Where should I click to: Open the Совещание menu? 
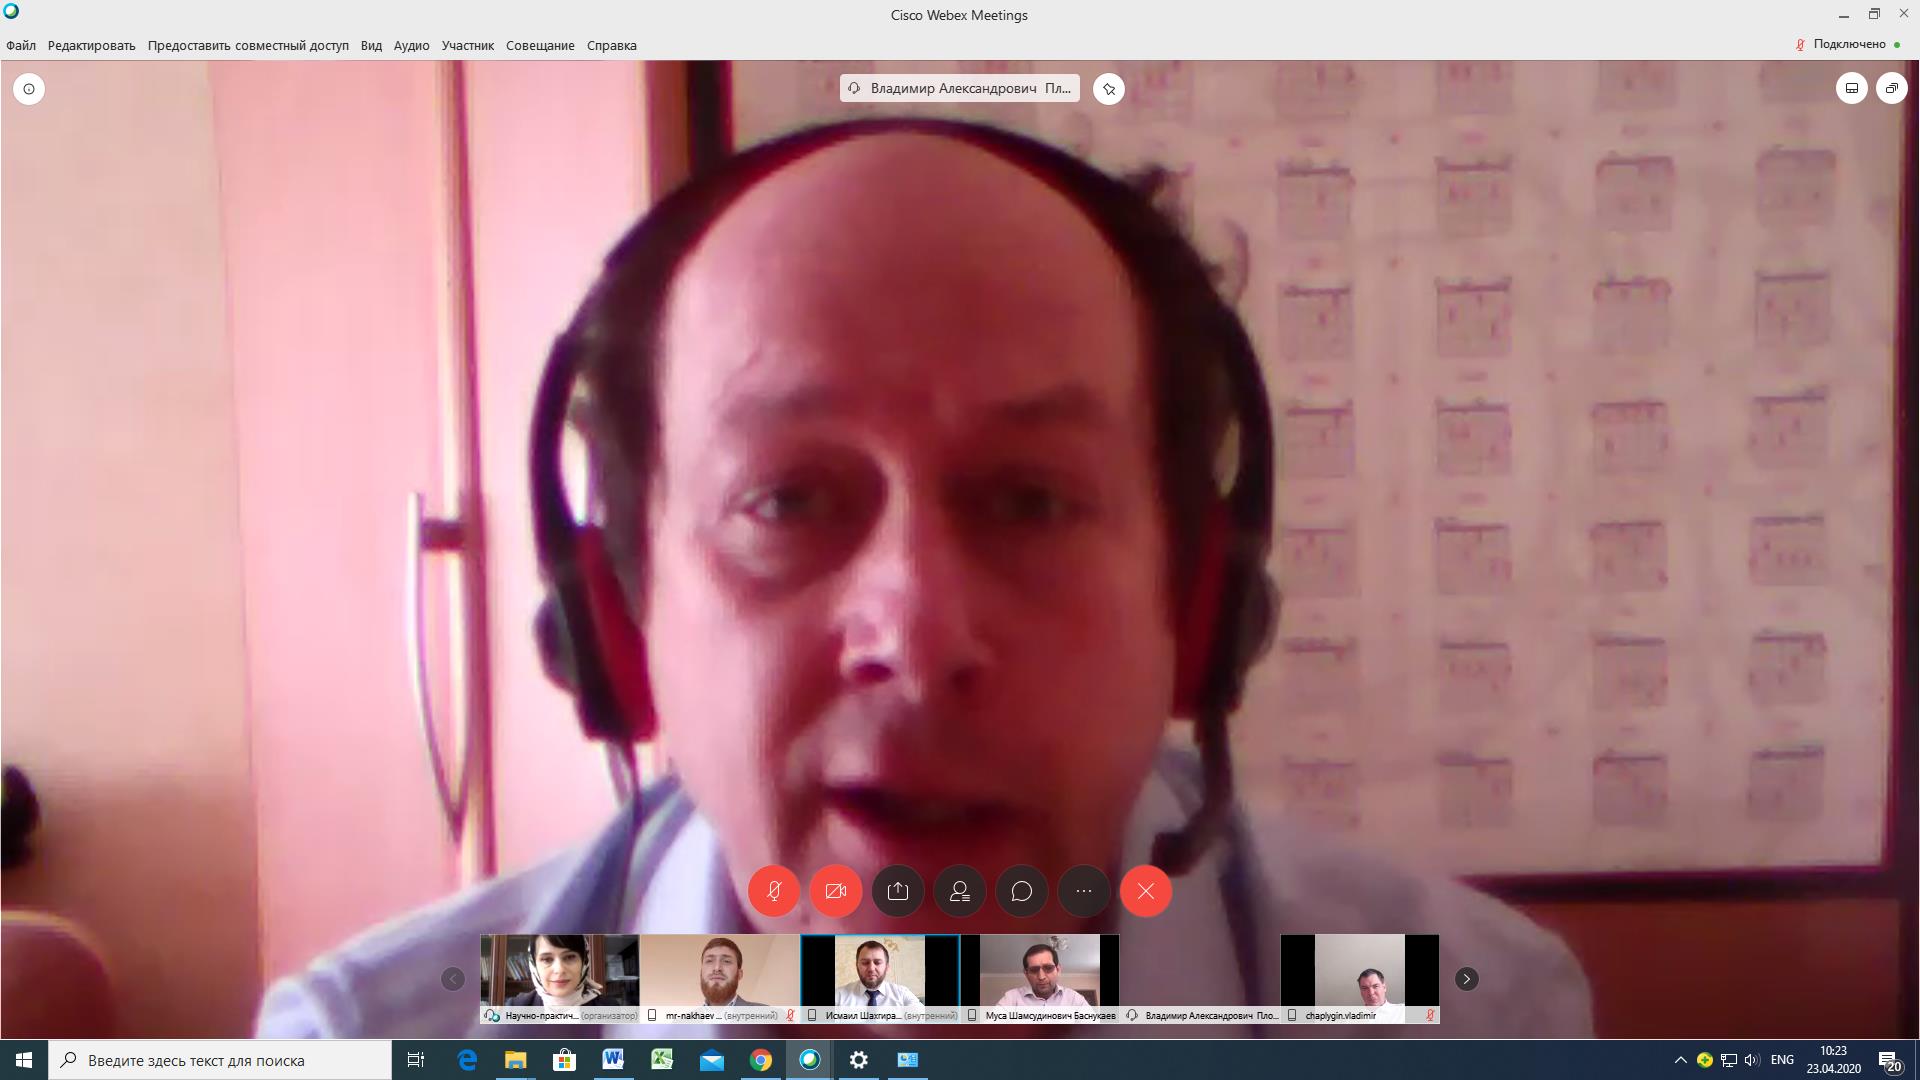point(540,45)
